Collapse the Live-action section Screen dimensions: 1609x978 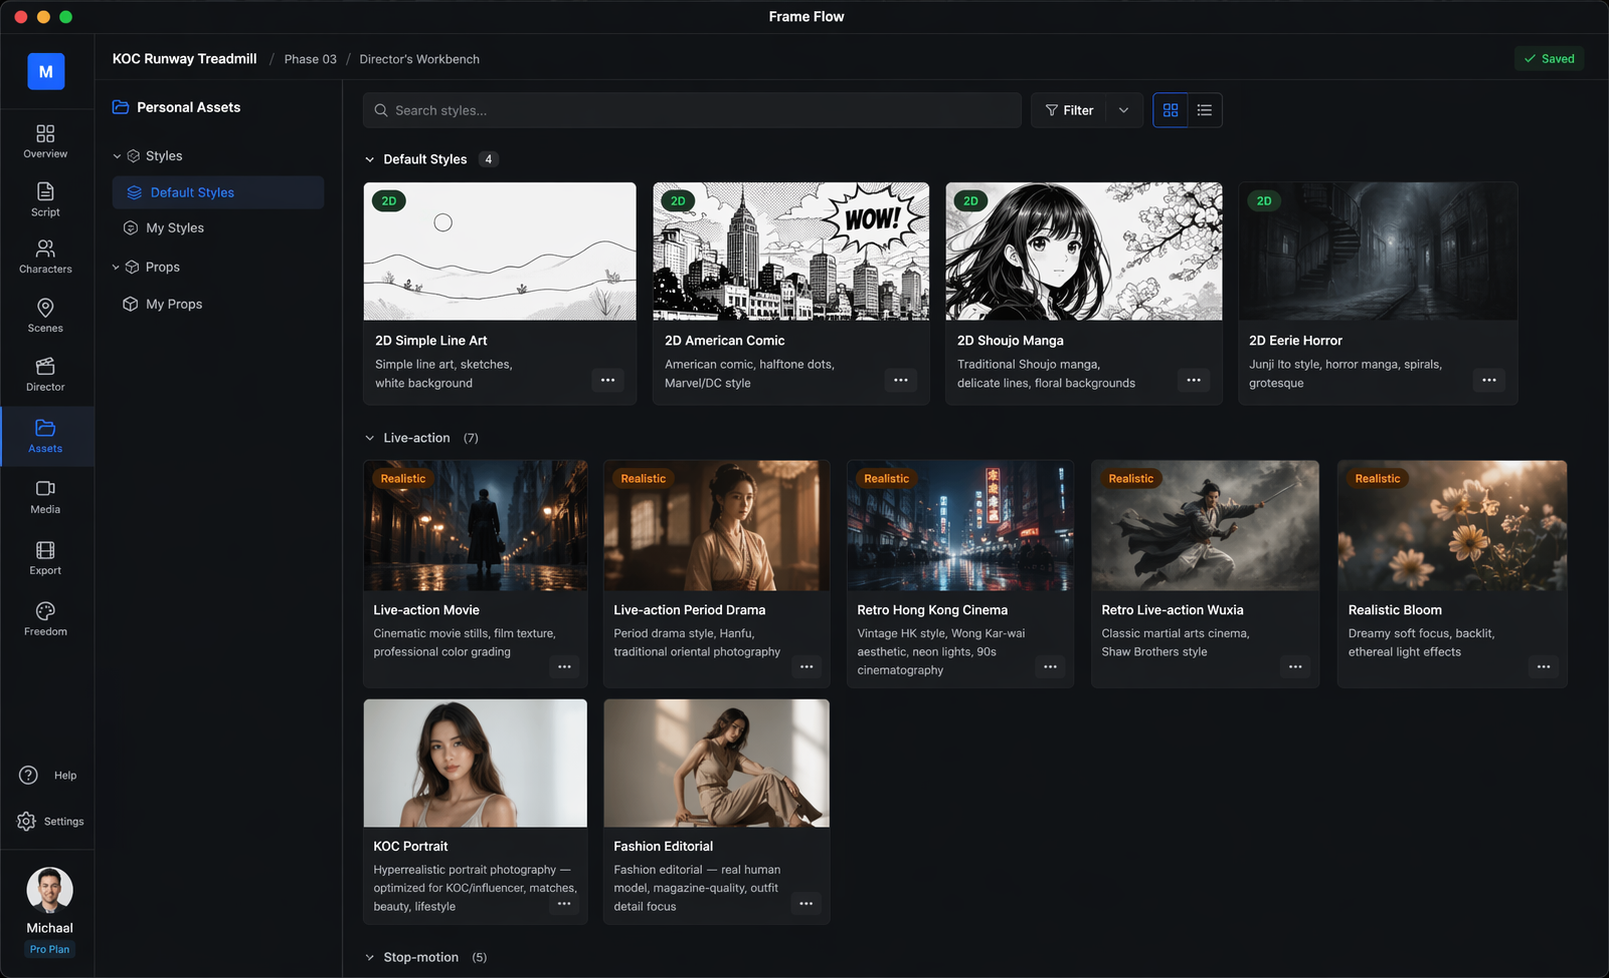pos(370,438)
